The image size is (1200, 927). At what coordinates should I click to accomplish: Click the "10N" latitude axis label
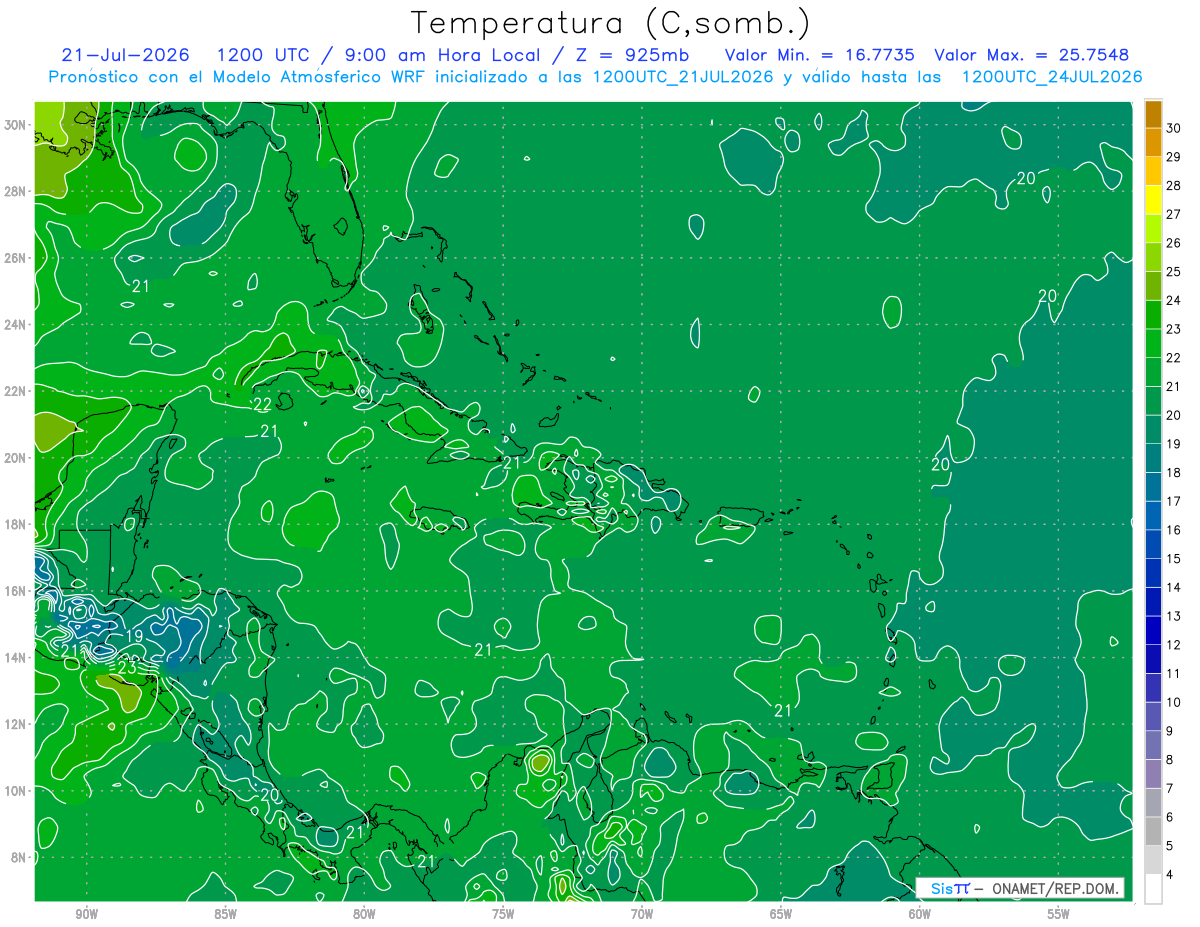tap(16, 790)
